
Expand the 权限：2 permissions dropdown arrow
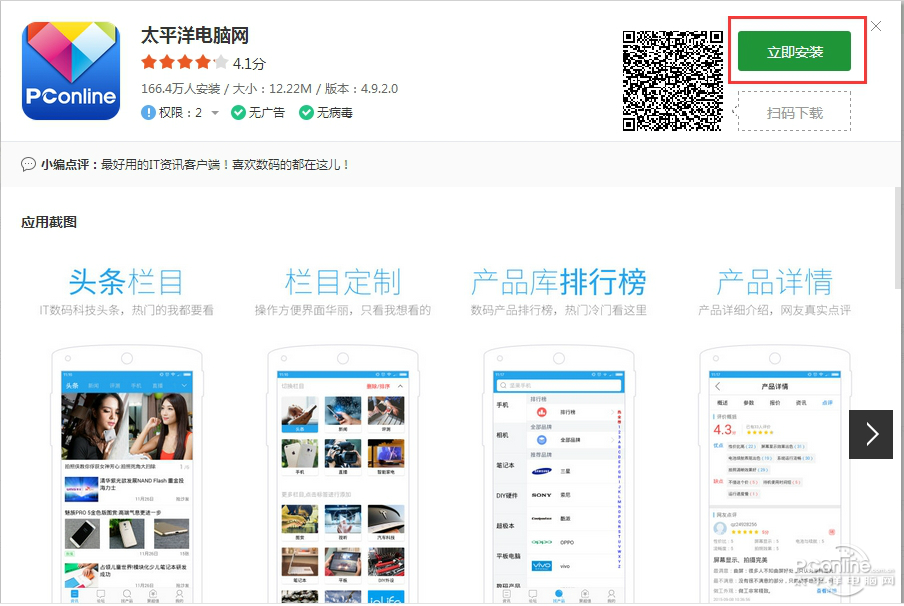215,112
